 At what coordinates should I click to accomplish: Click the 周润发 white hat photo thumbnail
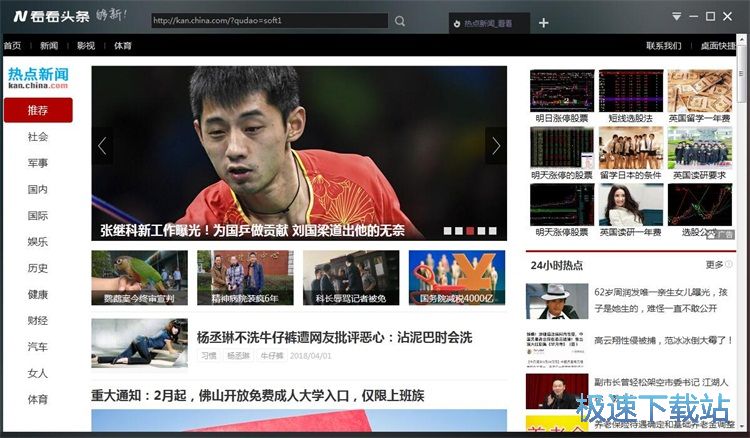[x=557, y=301]
